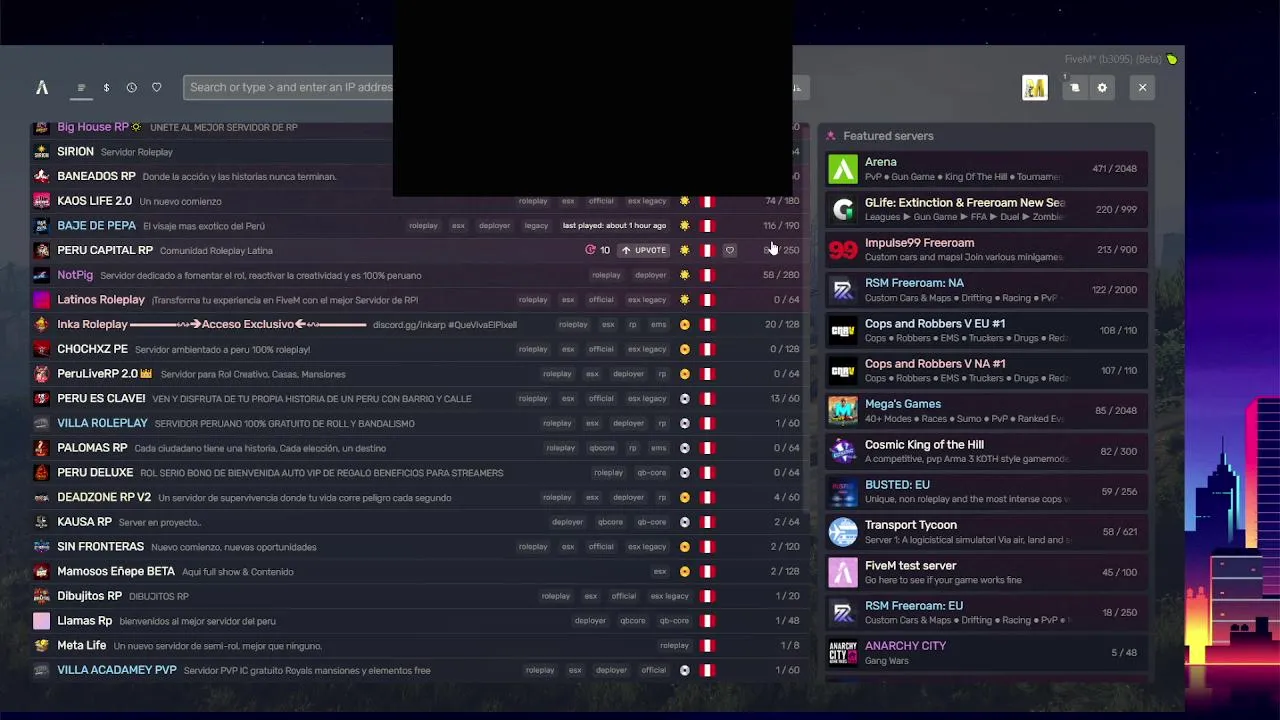Open featured server Arena
Viewport: 1280px width, 720px height.
(x=986, y=169)
